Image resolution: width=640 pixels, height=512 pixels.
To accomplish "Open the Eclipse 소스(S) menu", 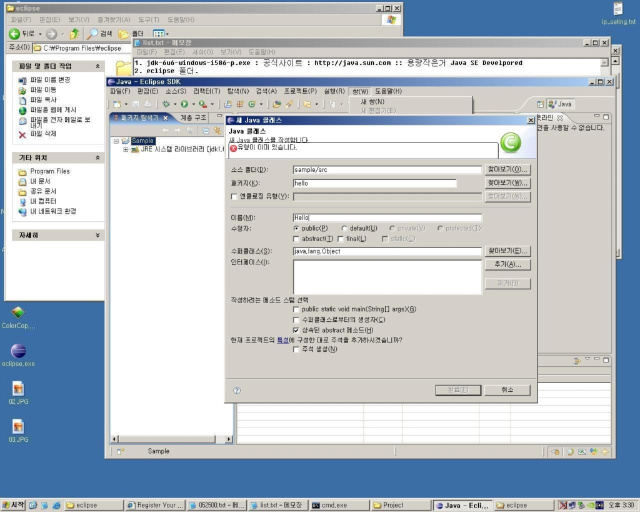I will pyautogui.click(x=176, y=91).
